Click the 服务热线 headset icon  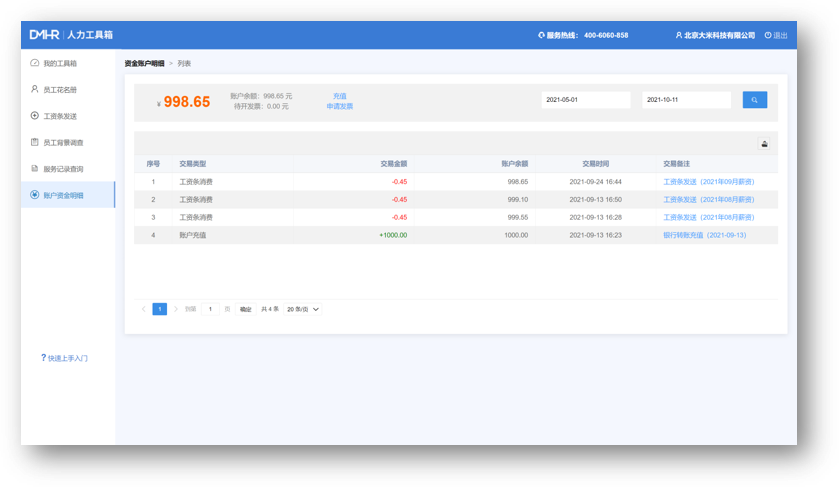point(541,35)
